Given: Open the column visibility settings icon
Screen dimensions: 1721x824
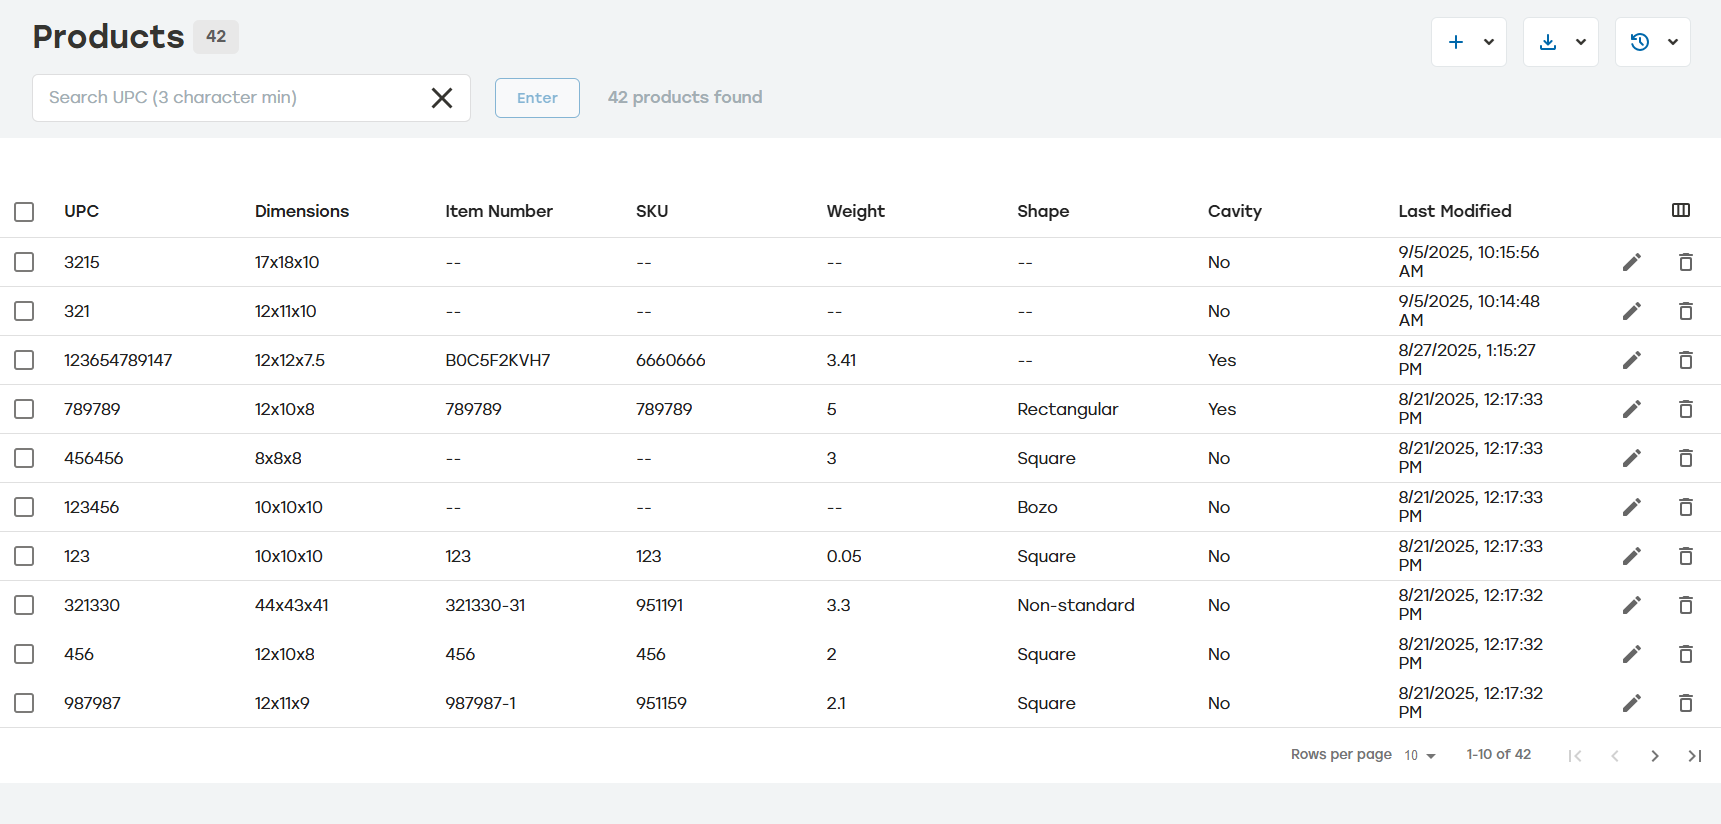Looking at the screenshot, I should [1680, 210].
